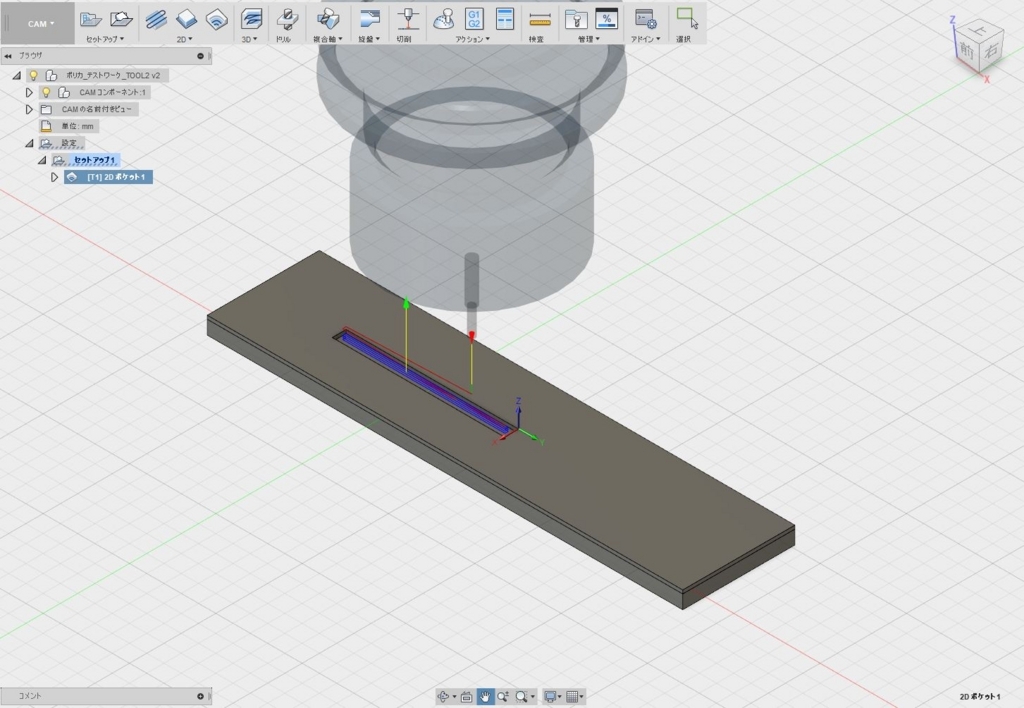Viewport: 1024px width, 708px height.
Task: Click the multi-axis (複合軸) tool icon
Action: pos(328,19)
